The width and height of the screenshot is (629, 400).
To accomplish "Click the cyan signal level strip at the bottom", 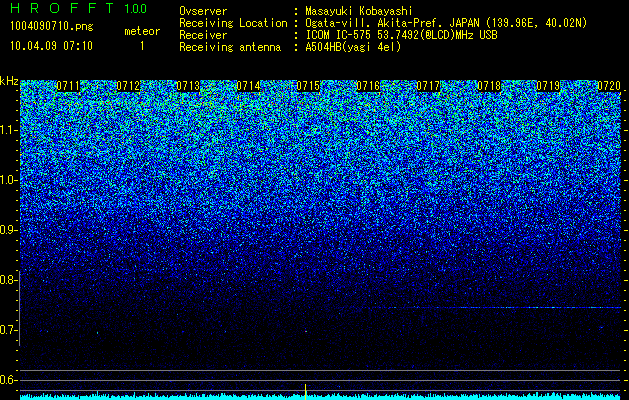I will [x=321, y=397].
